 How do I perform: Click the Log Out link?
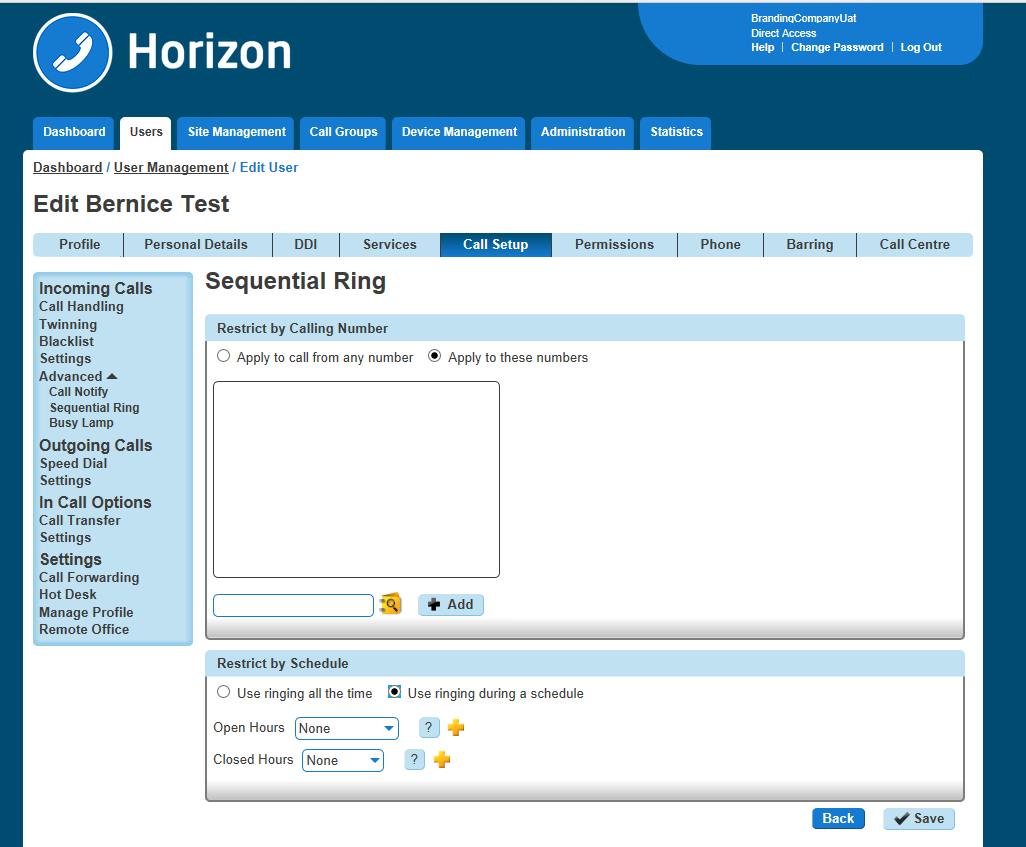[921, 47]
